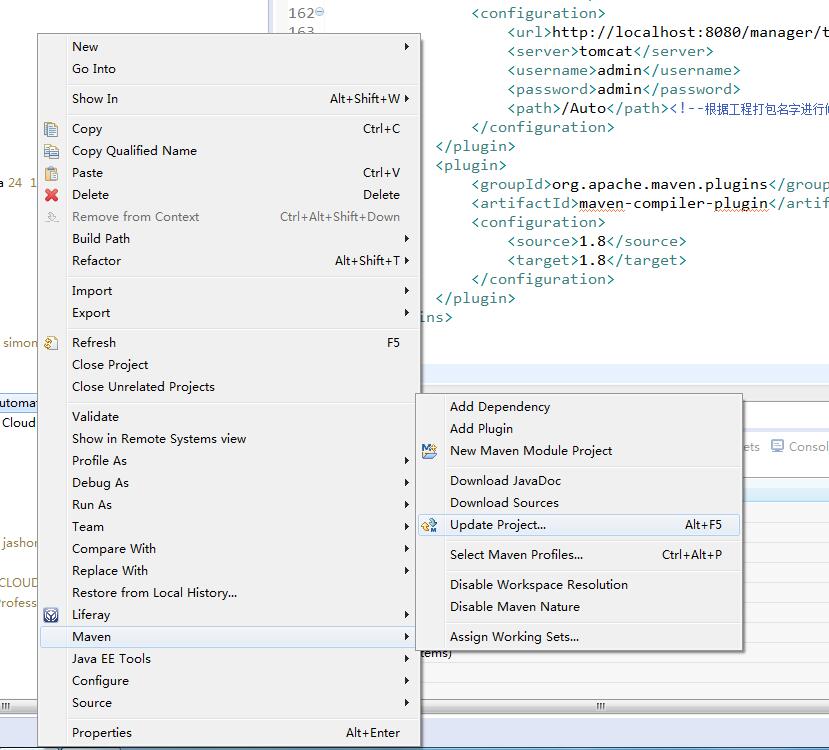The height and width of the screenshot is (750, 829).
Task: Select Close Project menu entry
Action: (229, 365)
